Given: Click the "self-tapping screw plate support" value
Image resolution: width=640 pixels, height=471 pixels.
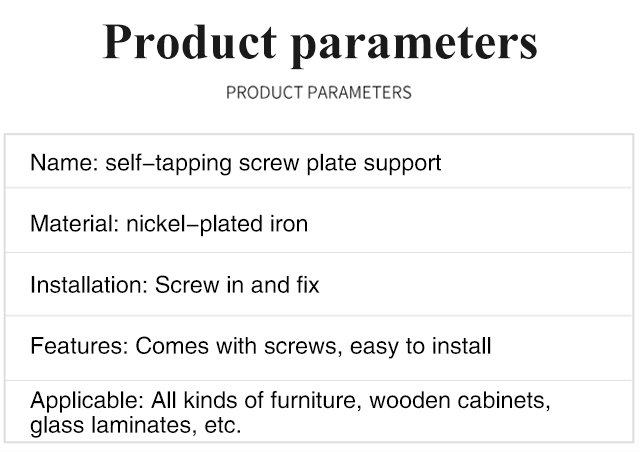Looking at the screenshot, I should click(272, 162).
